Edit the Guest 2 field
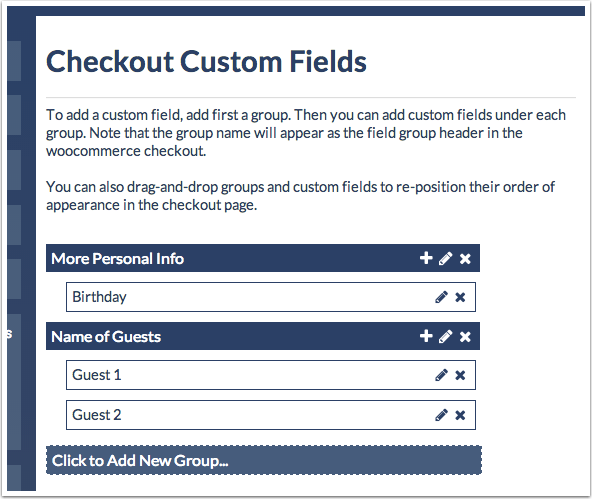The image size is (592, 499). coord(441,415)
